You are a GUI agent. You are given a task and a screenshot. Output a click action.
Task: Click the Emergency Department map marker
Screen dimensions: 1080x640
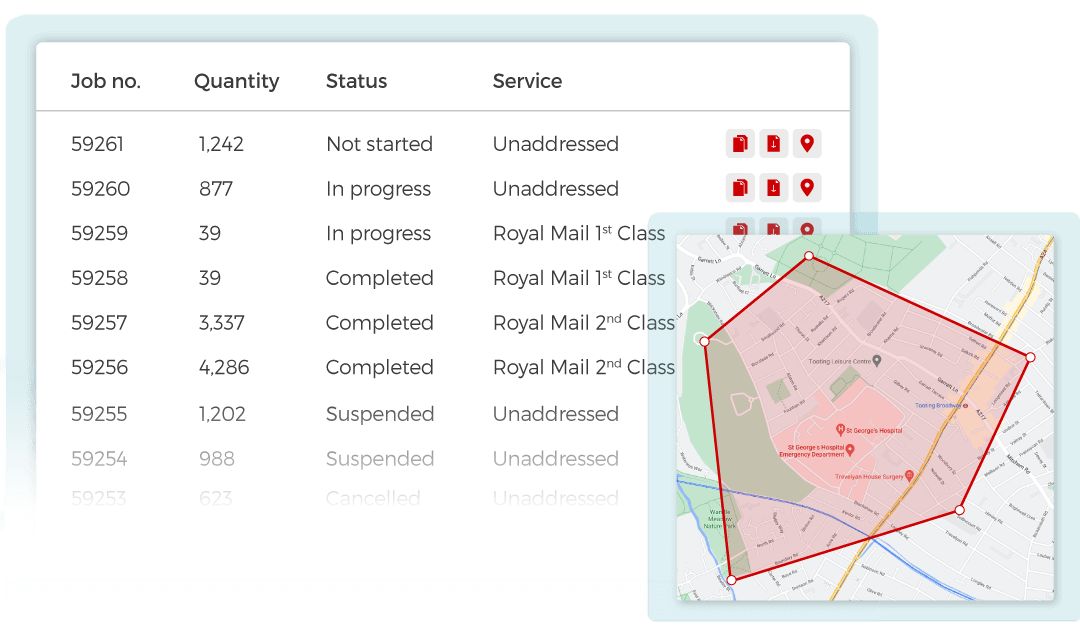coord(850,450)
